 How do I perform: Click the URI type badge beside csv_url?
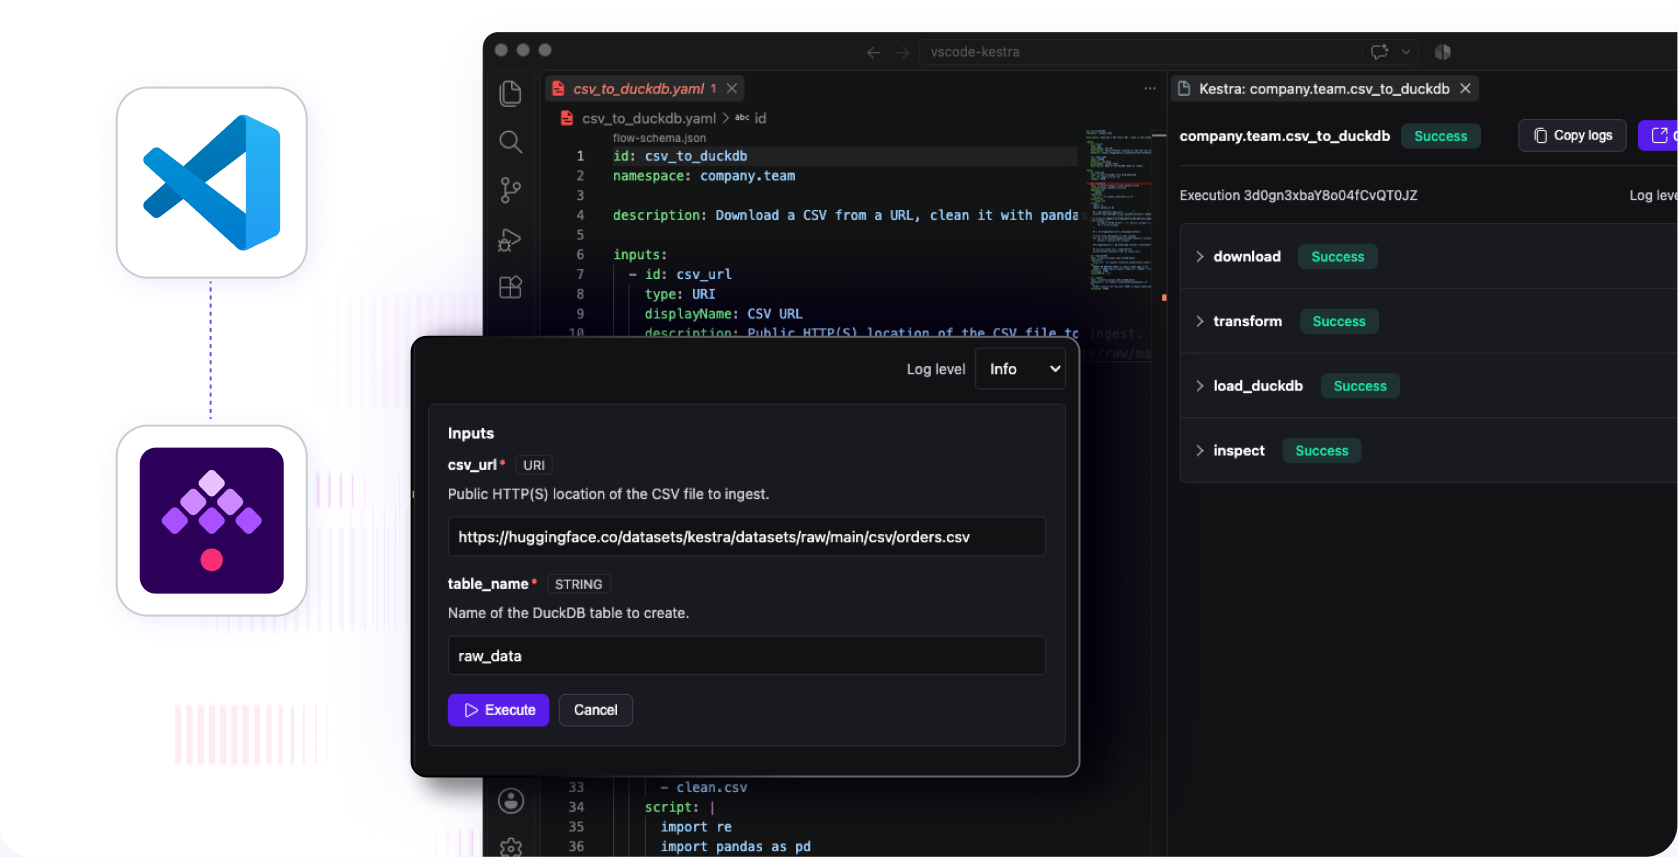point(534,465)
